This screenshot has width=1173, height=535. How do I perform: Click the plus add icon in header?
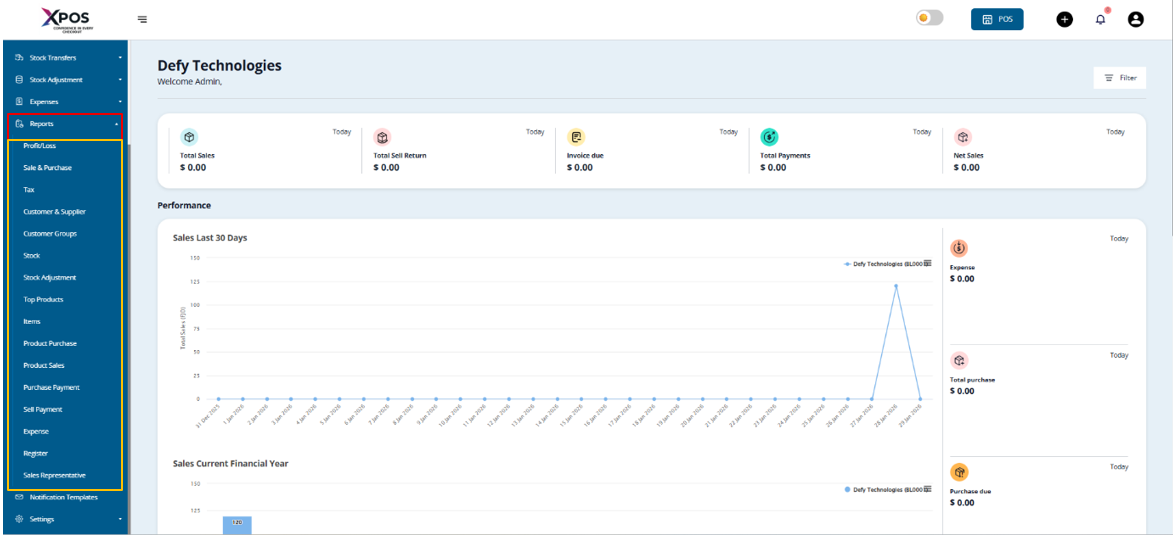tap(1064, 19)
